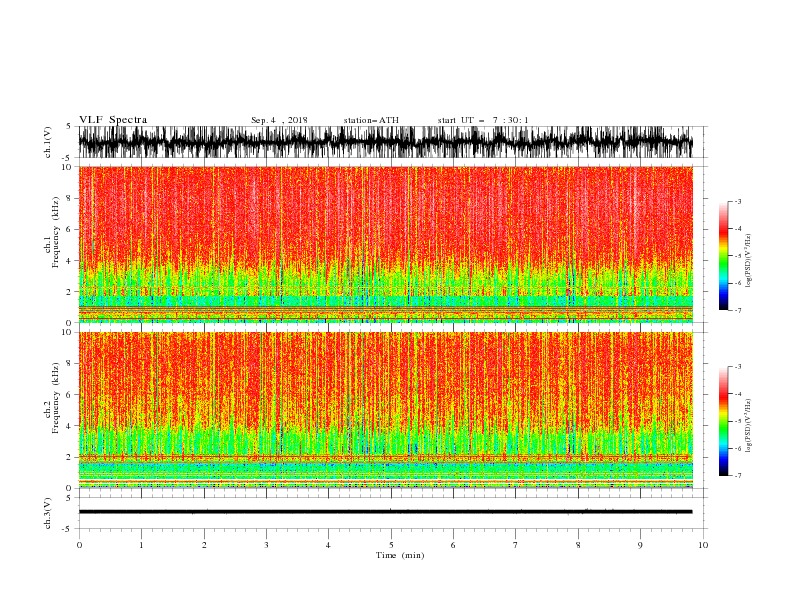
Task: Click time axis tick label "5"
Action: [x=391, y=545]
